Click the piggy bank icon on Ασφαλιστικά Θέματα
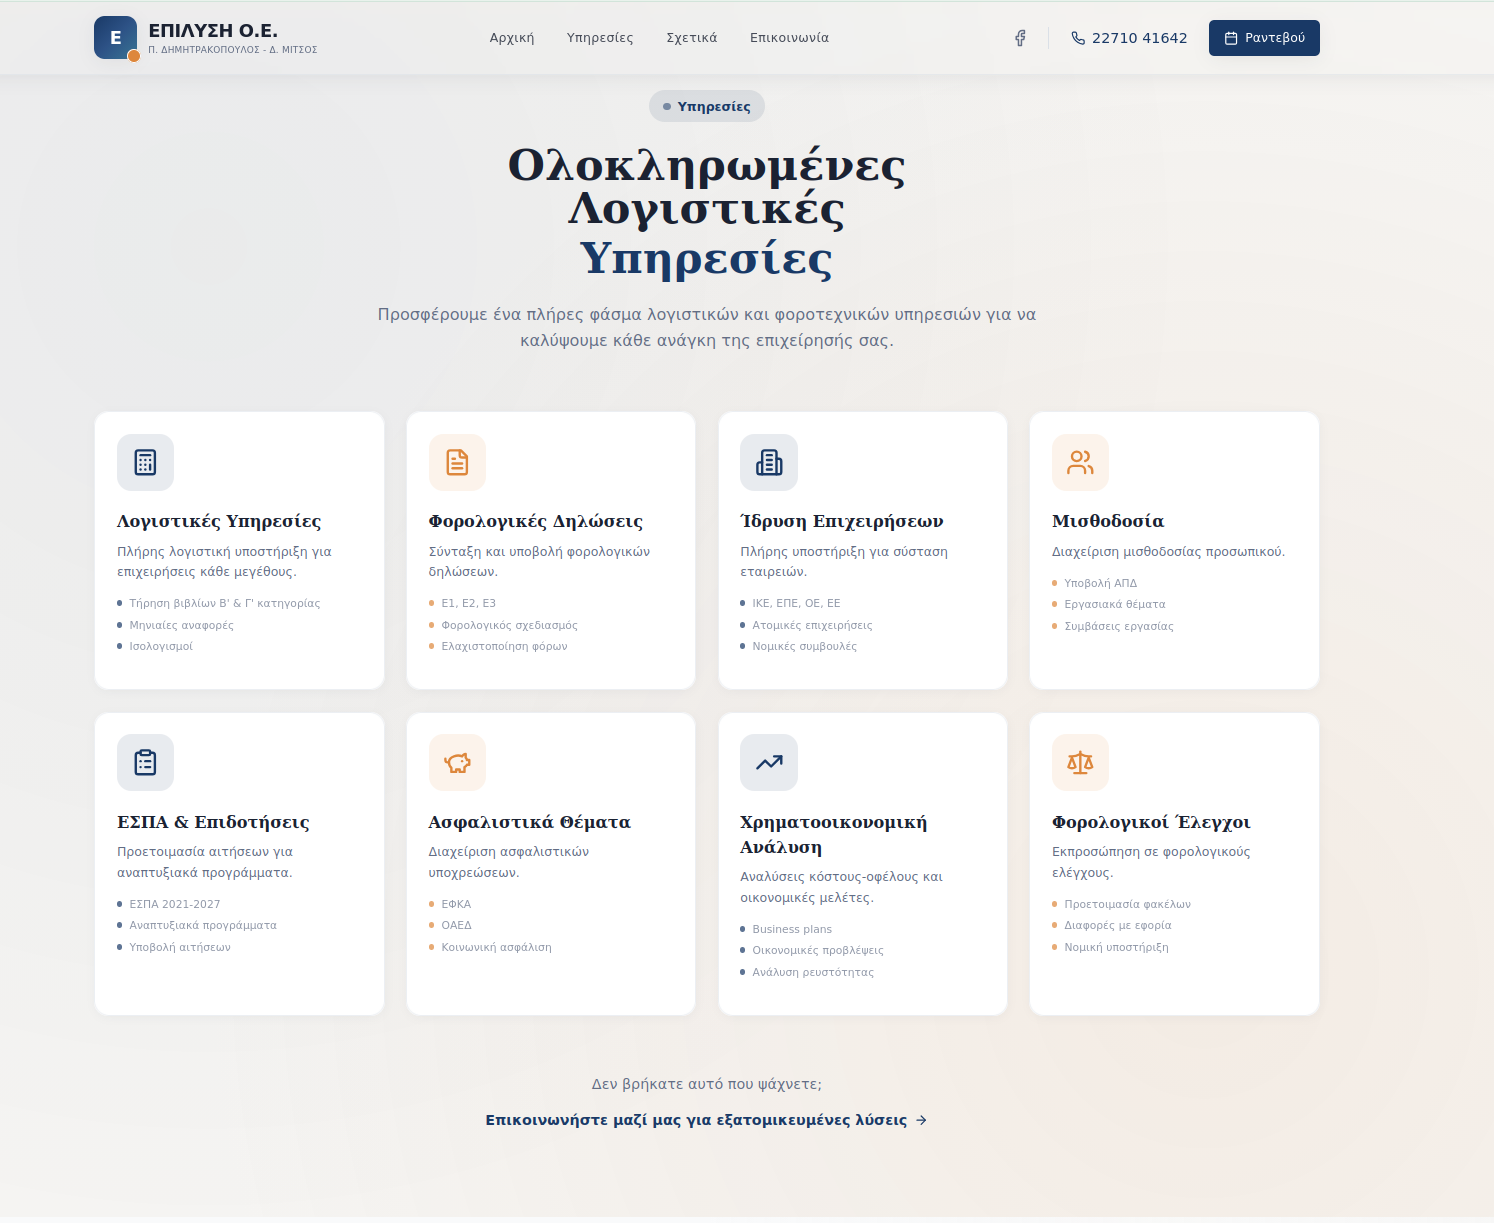Screen dimensions: 1494x1223 (457, 763)
